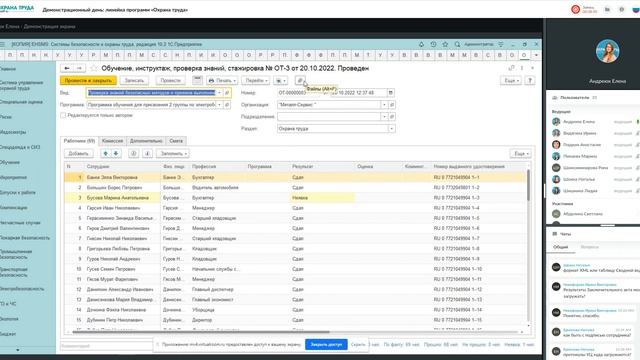Toggle Редактируется только автором checkbox
This screenshot has width=640, height=360.
63,116
